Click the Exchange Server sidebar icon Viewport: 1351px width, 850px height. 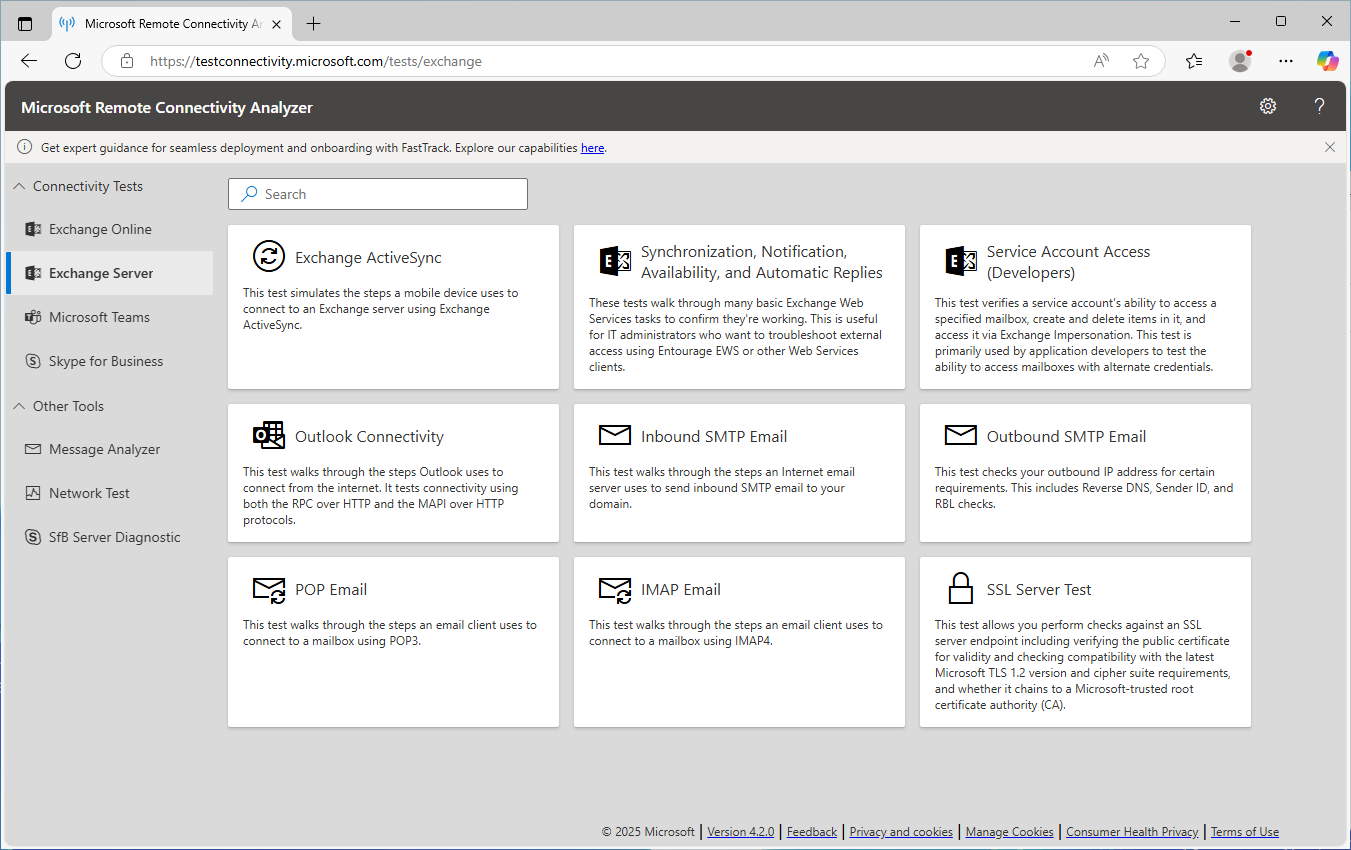(33, 273)
